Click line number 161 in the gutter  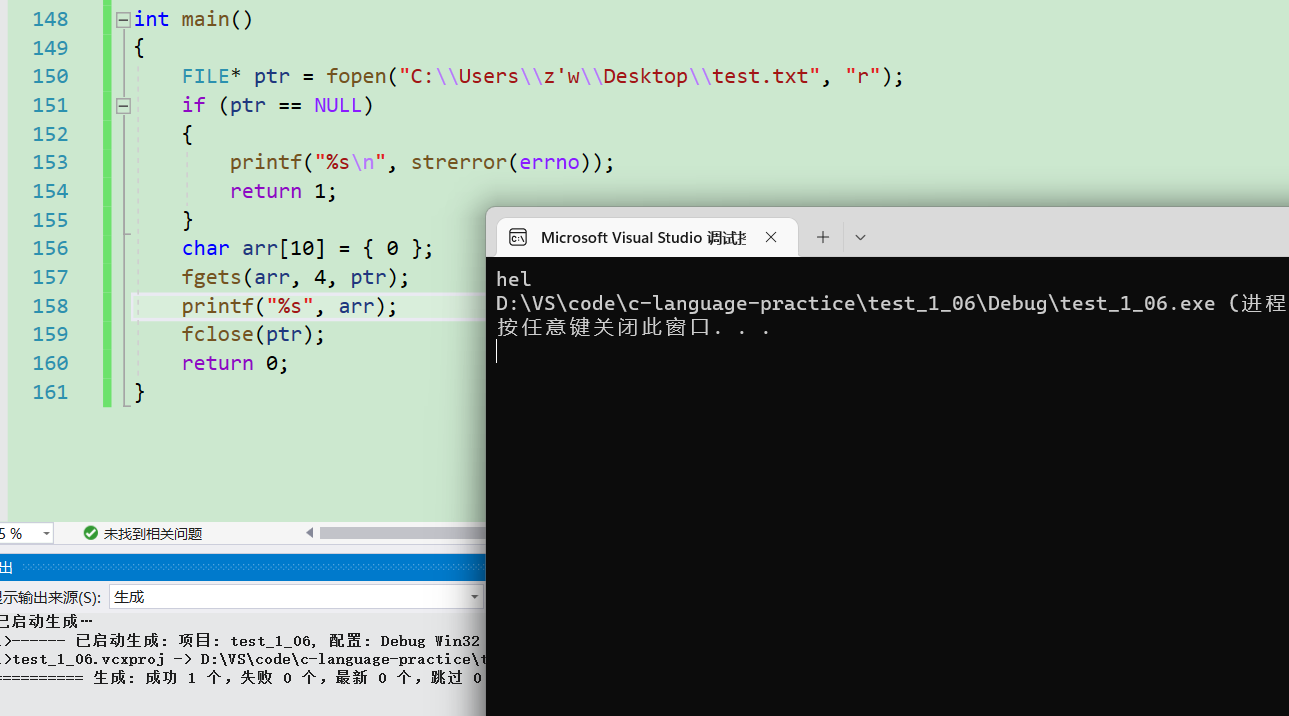(50, 392)
